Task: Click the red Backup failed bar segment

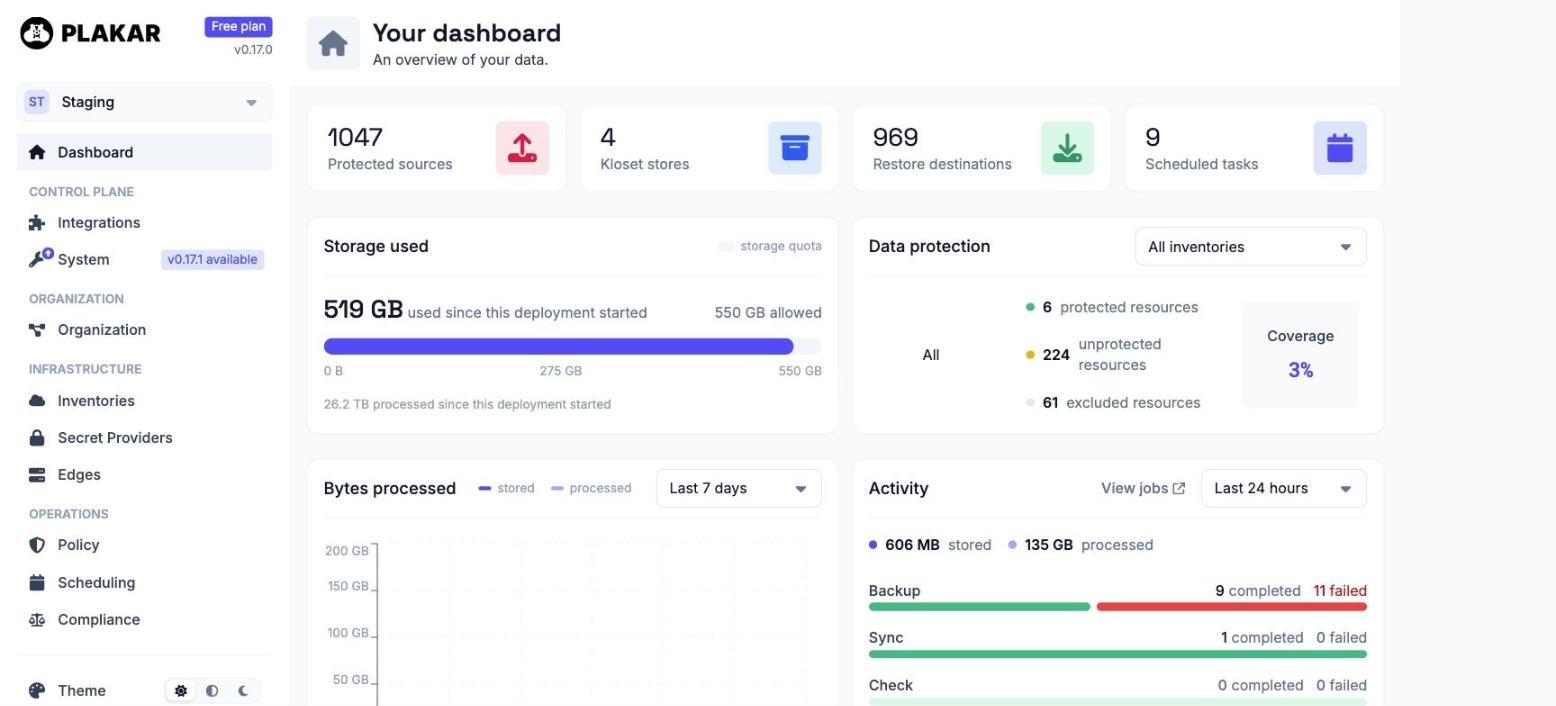Action: [x=1231, y=607]
